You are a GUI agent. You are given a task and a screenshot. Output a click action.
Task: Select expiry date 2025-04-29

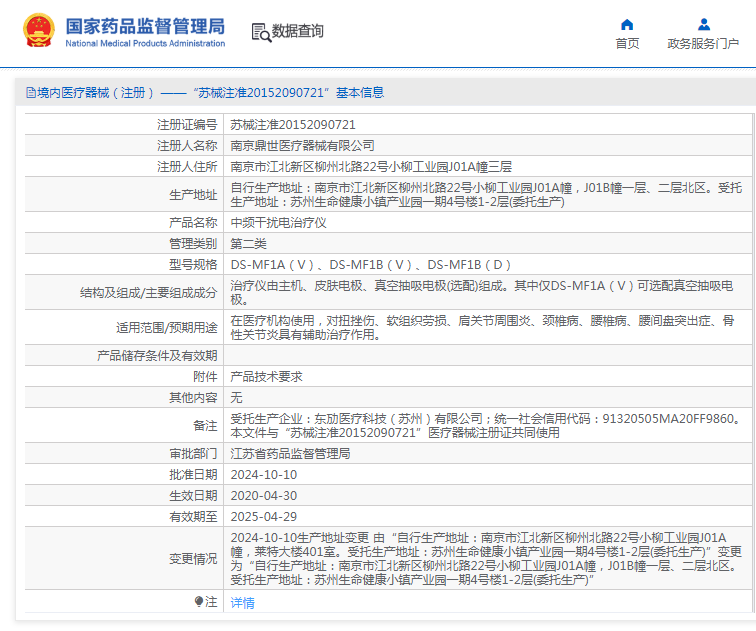tap(264, 517)
